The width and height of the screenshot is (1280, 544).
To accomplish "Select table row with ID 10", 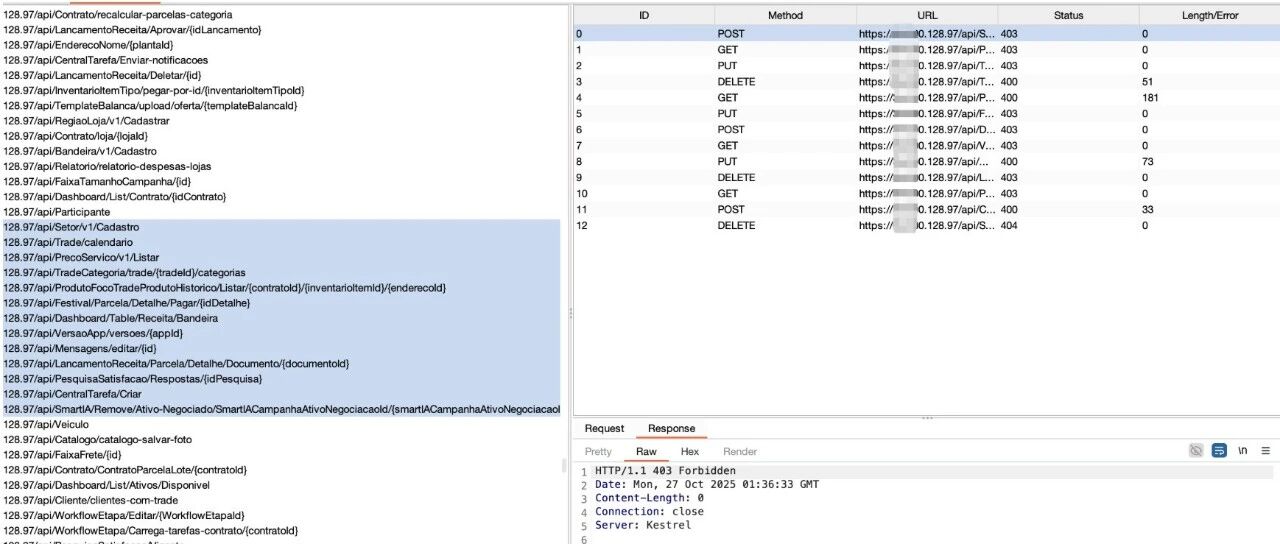I will coord(926,193).
